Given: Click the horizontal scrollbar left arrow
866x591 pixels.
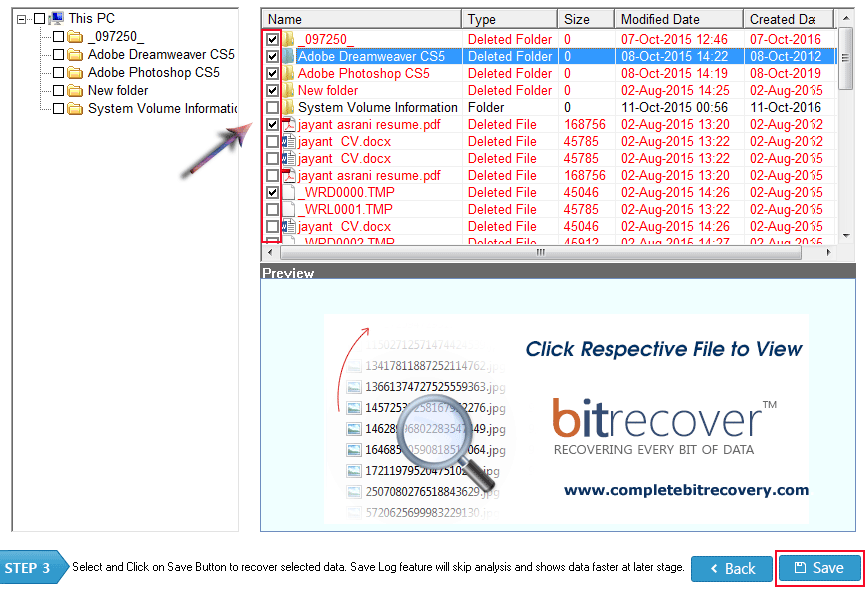Looking at the screenshot, I should [x=270, y=252].
